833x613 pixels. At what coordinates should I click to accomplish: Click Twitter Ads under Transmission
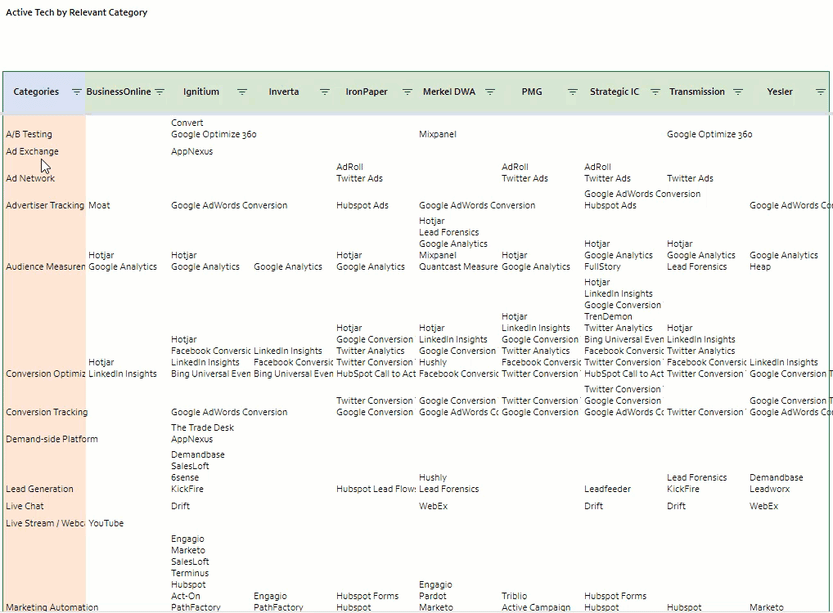tap(690, 178)
